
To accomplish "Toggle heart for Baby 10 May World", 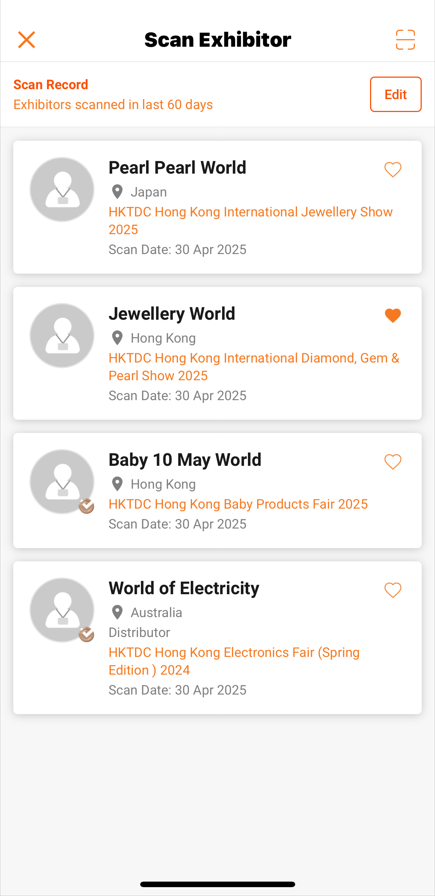I will coord(393,462).
